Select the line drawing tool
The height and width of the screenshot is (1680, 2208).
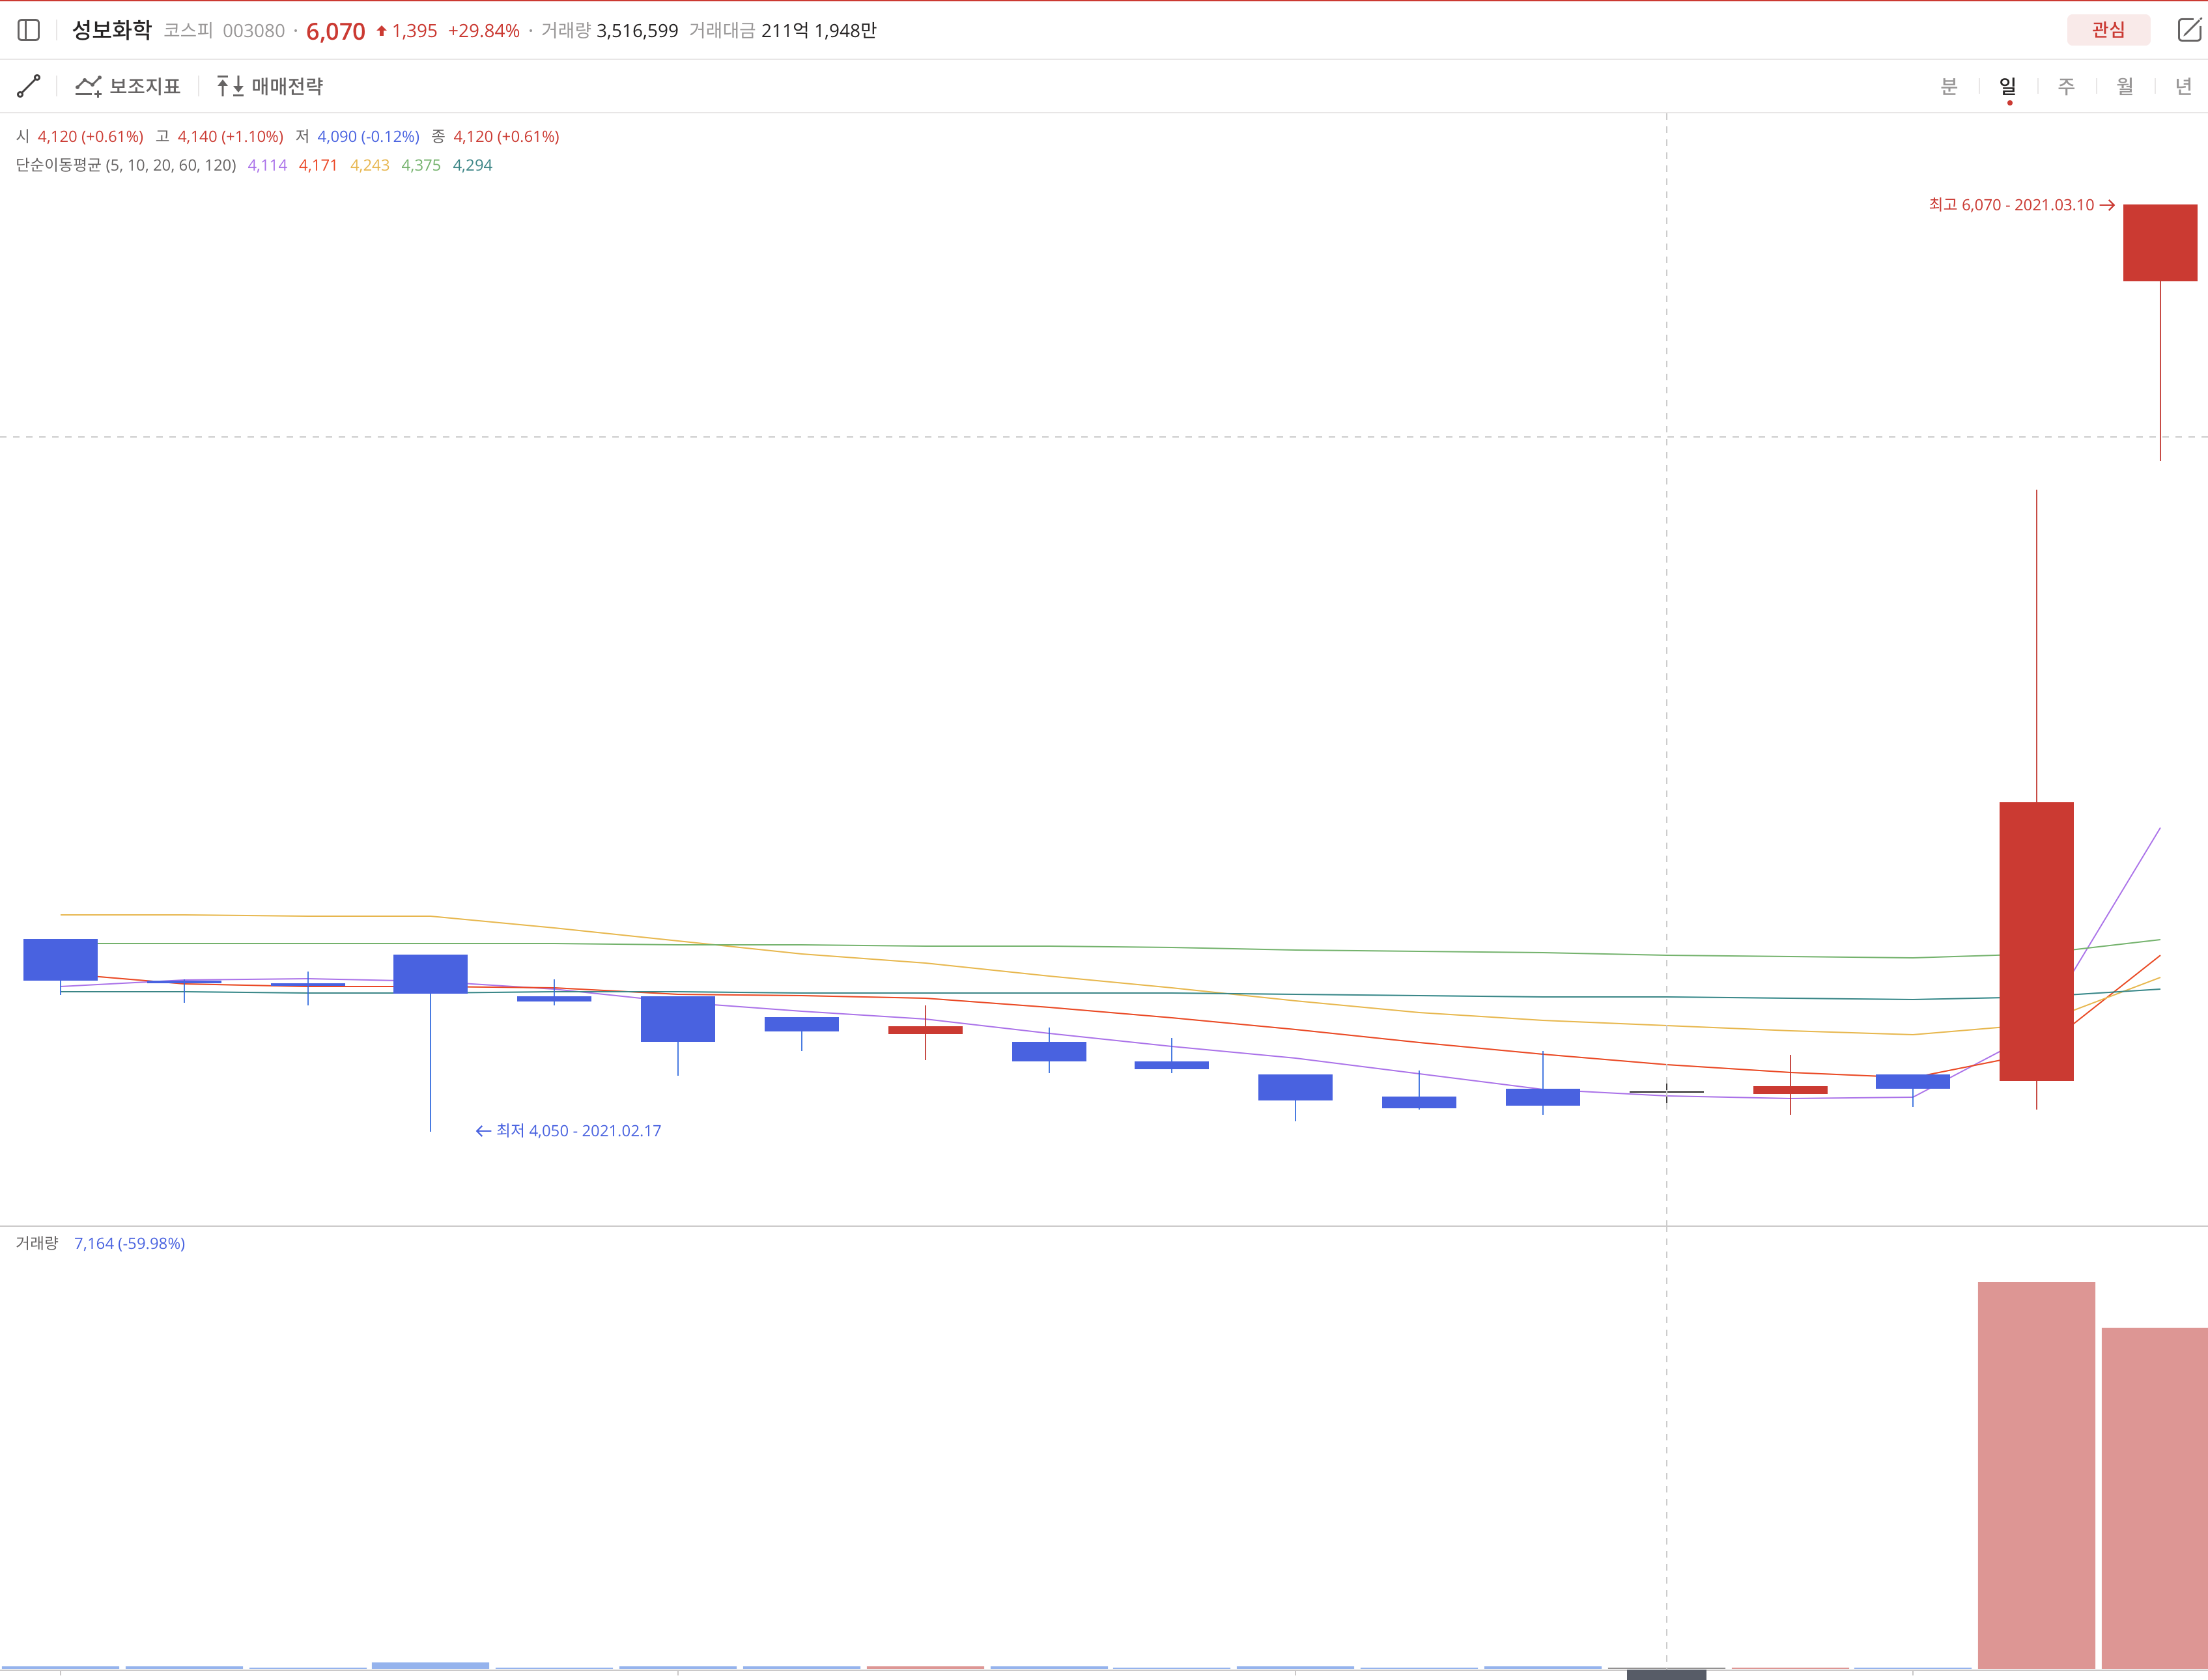click(x=29, y=86)
